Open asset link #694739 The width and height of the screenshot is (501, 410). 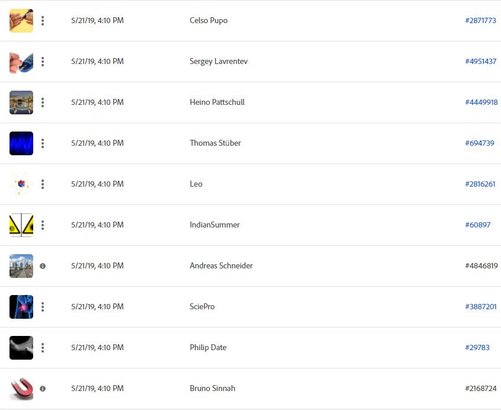click(480, 143)
